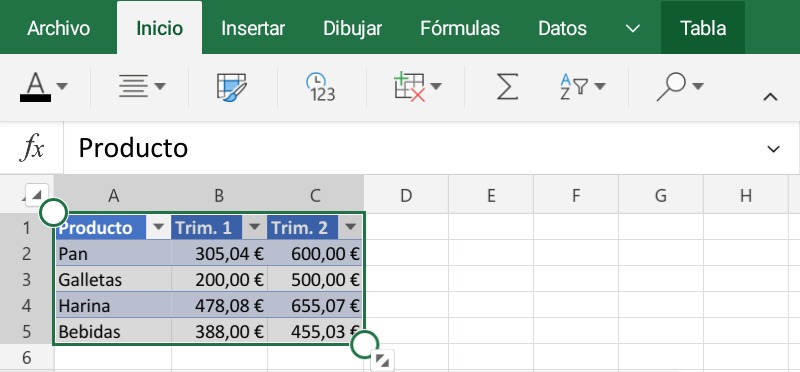Select cell with 455,03 €
The width and height of the screenshot is (800, 372).
[315, 331]
